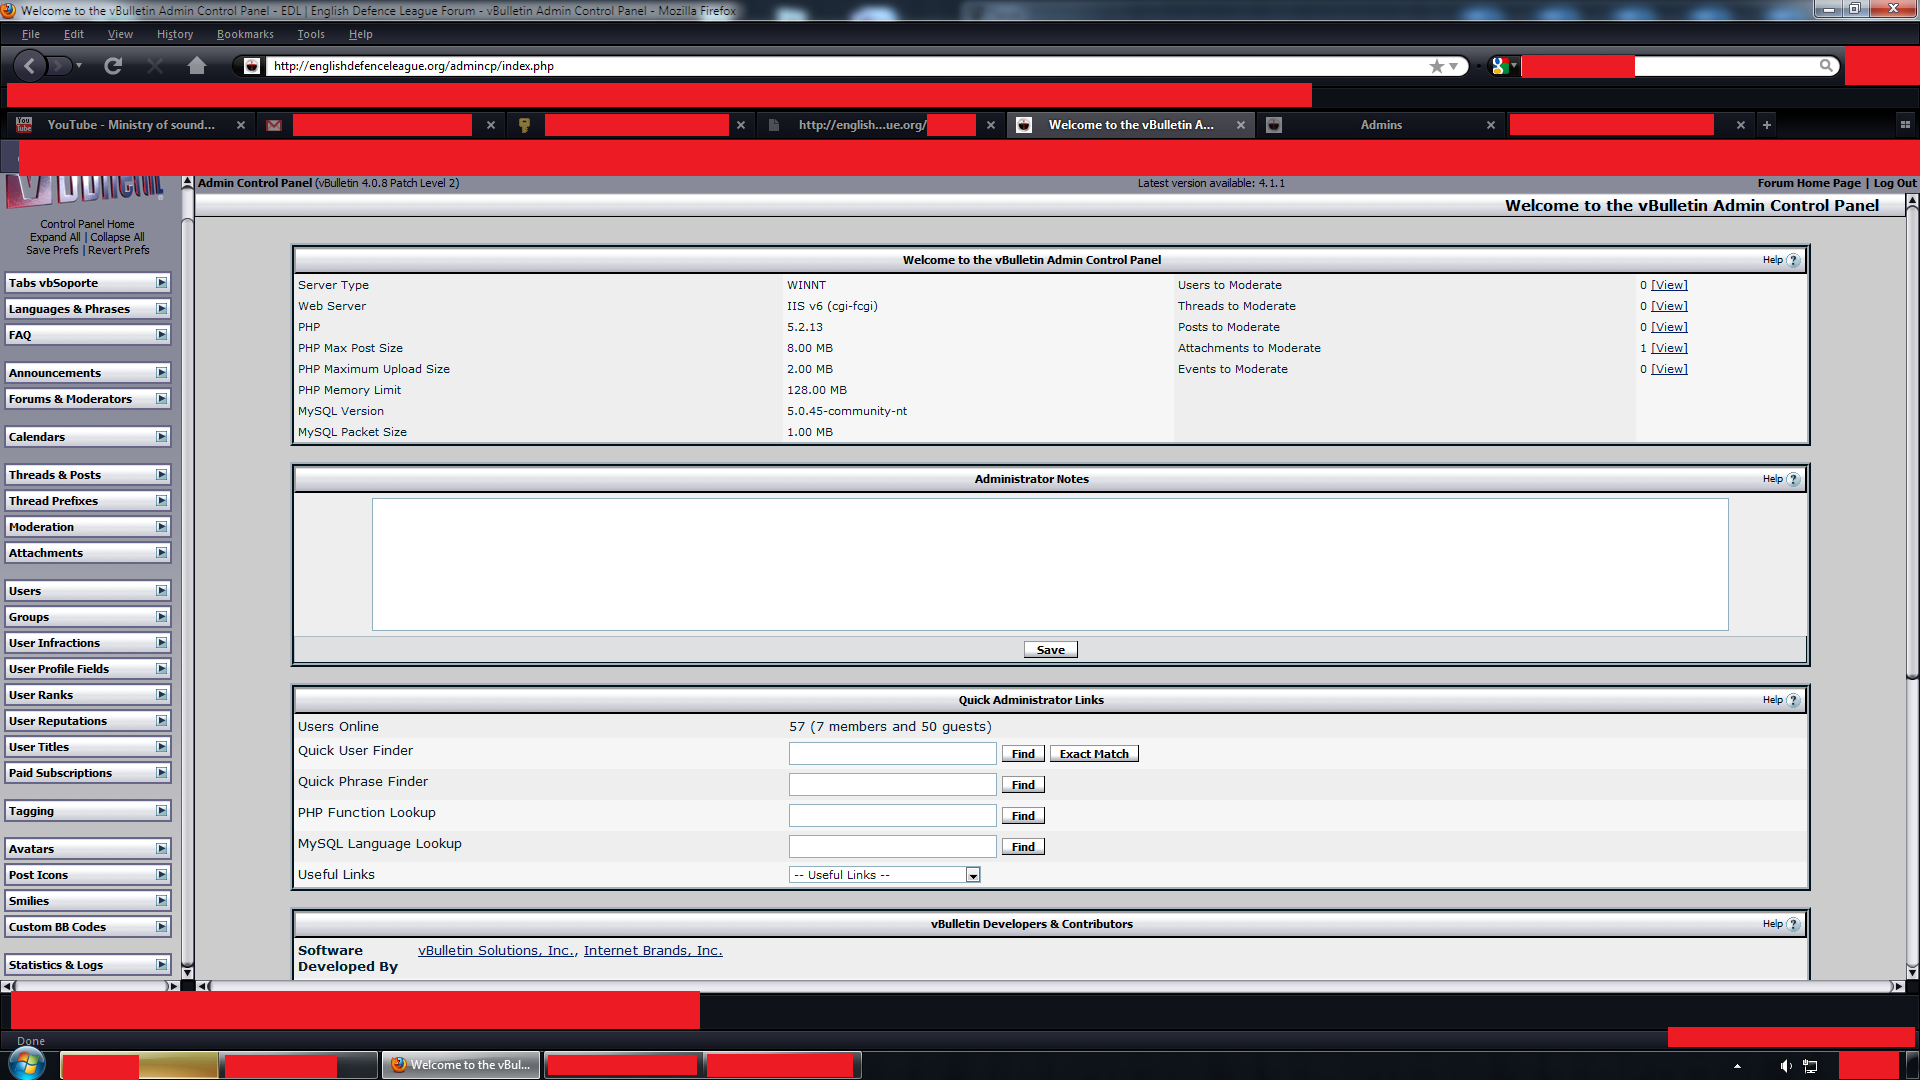Click the Save button for notes
Image resolution: width=1920 pixels, height=1080 pixels.
1050,650
